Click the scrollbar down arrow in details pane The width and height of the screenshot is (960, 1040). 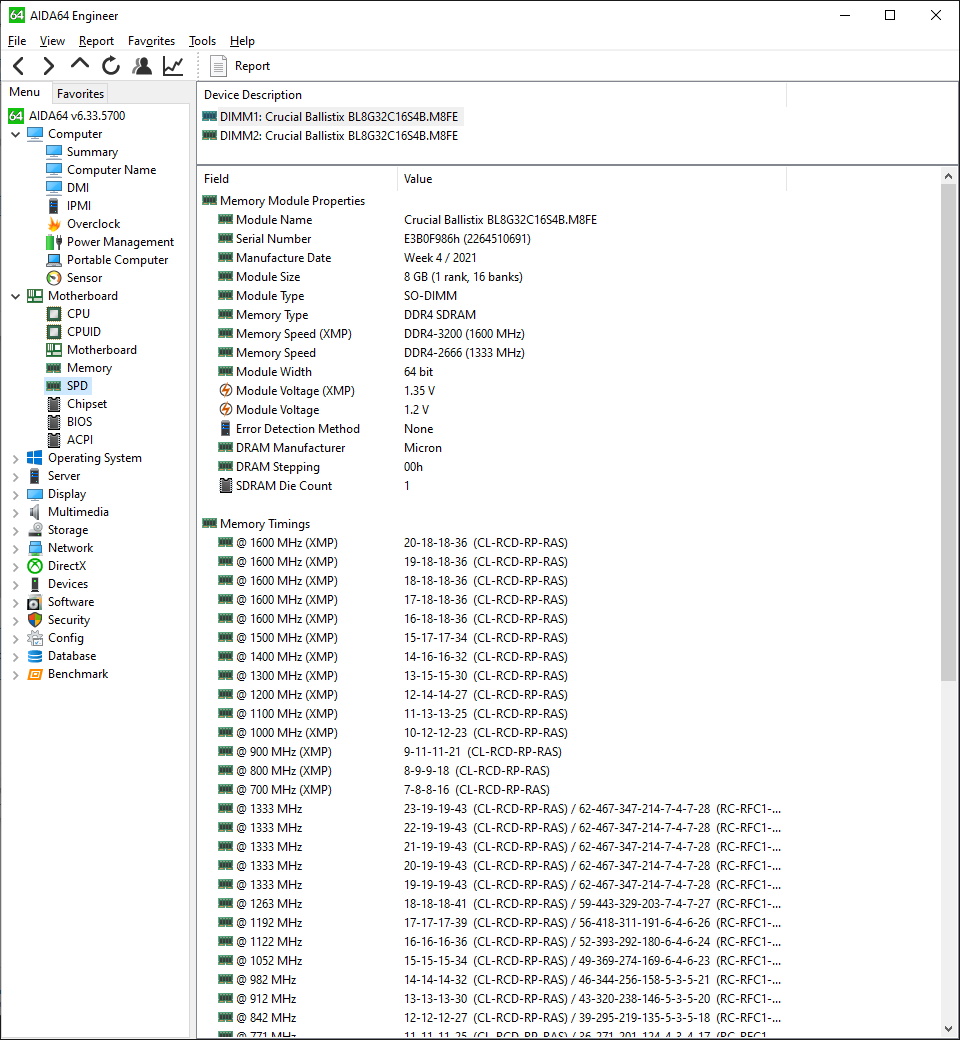click(x=948, y=1029)
